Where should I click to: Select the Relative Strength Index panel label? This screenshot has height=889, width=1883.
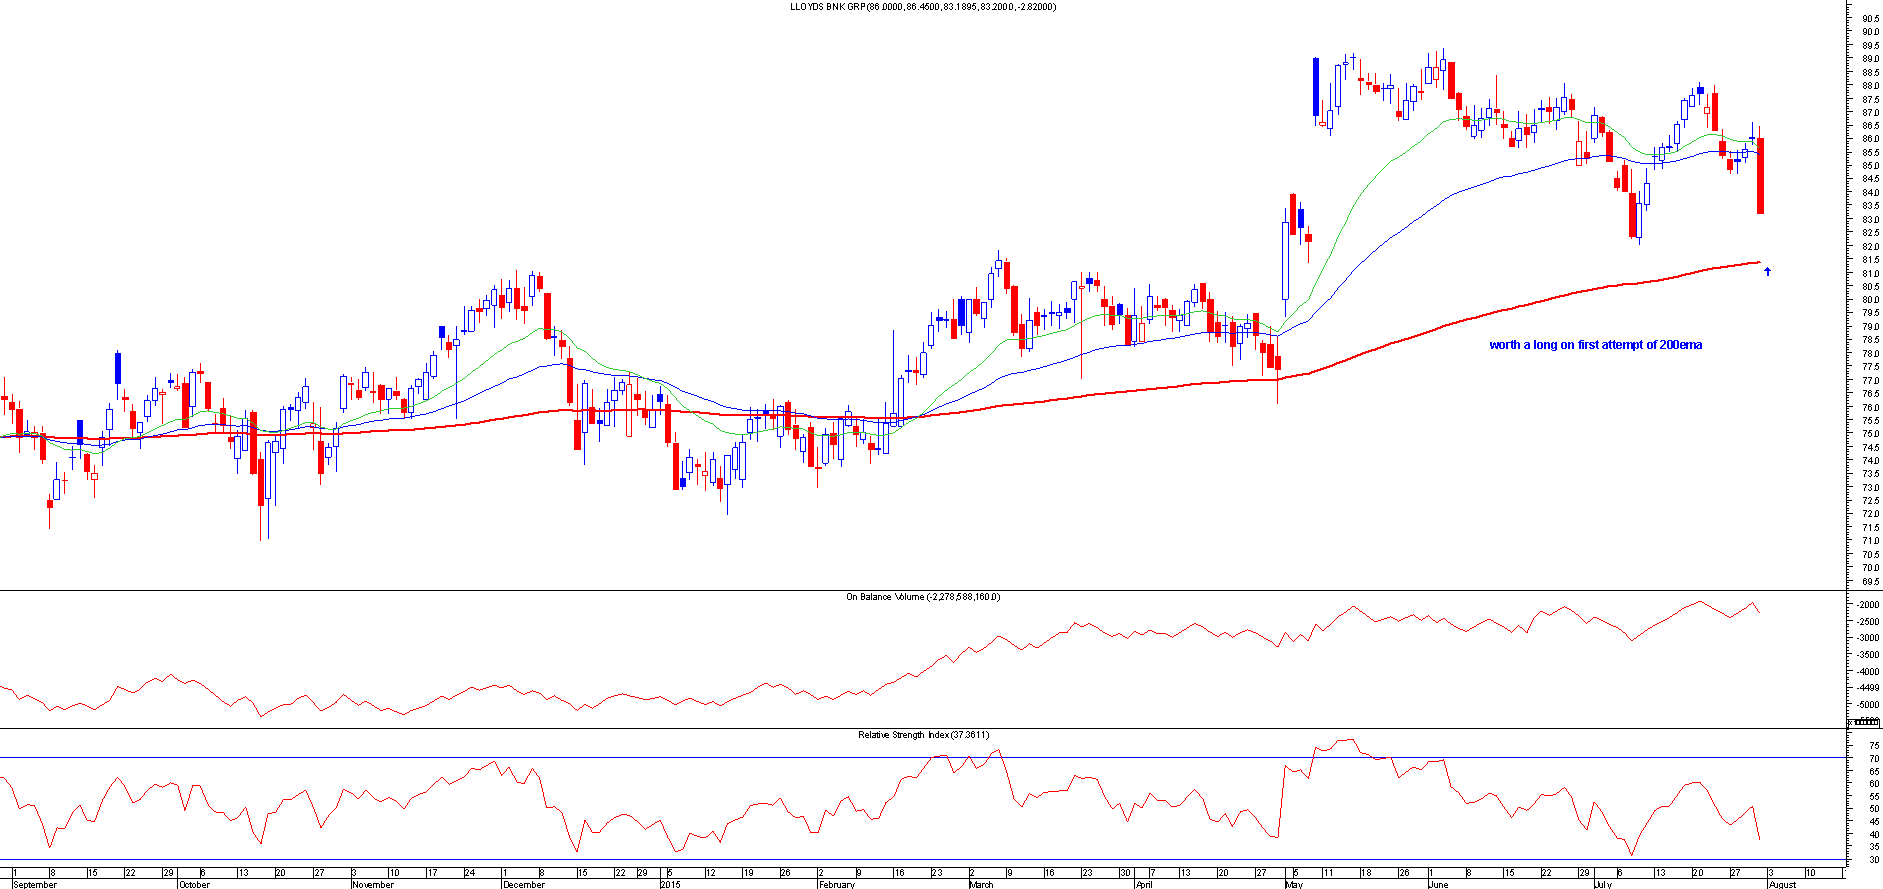pos(923,735)
